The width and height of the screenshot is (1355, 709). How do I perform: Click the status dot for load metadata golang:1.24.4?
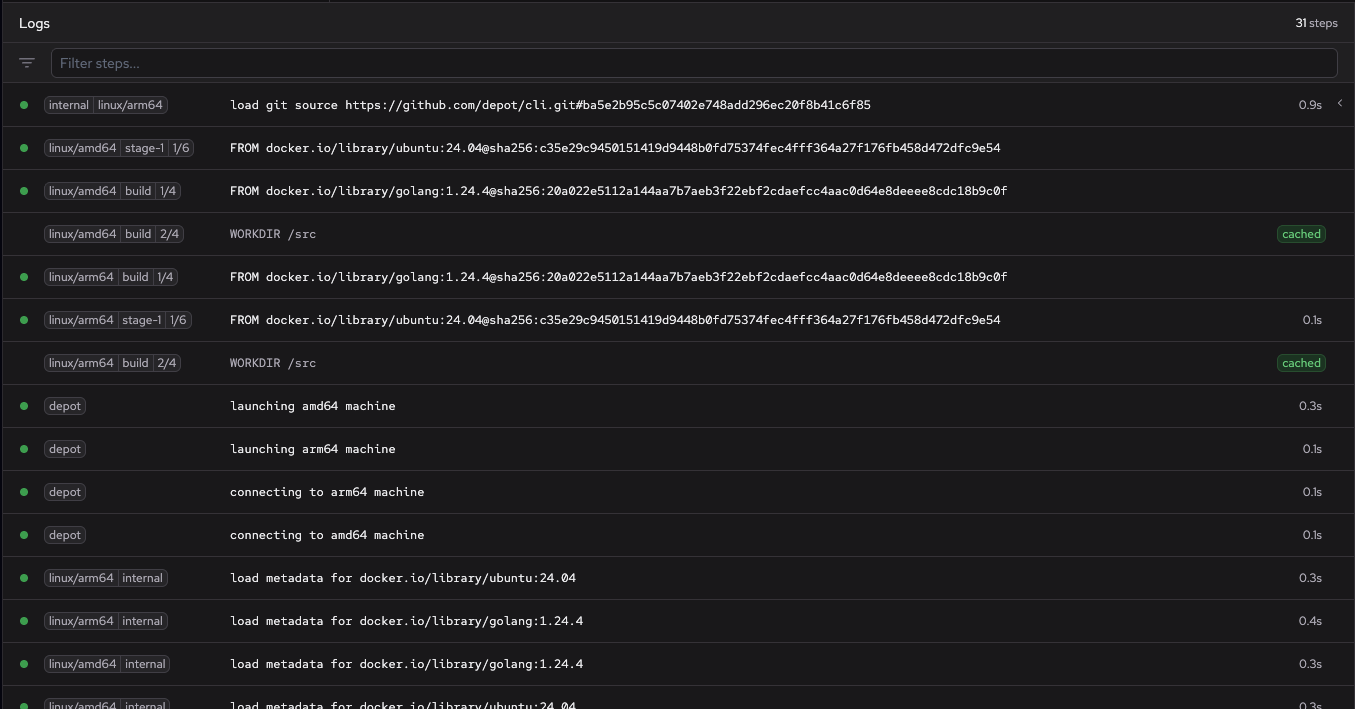tap(23, 620)
